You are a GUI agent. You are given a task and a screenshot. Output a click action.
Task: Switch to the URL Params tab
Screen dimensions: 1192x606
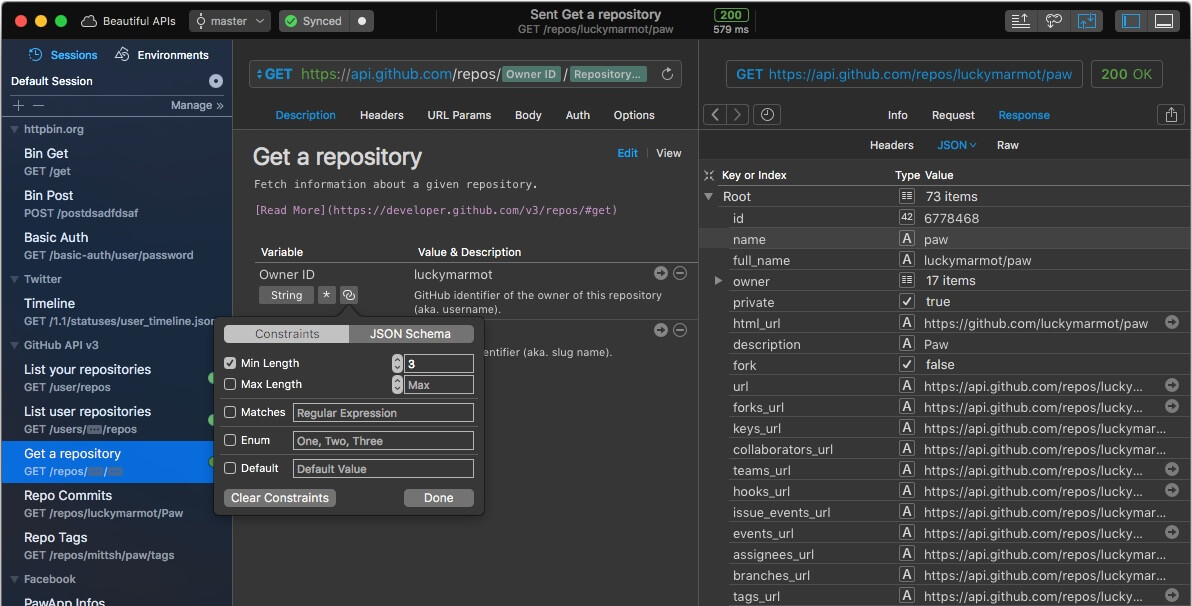[x=459, y=115]
